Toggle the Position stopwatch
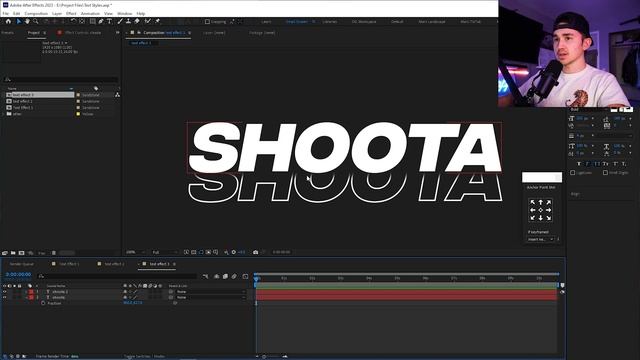This screenshot has height=360, width=640. [x=43, y=303]
